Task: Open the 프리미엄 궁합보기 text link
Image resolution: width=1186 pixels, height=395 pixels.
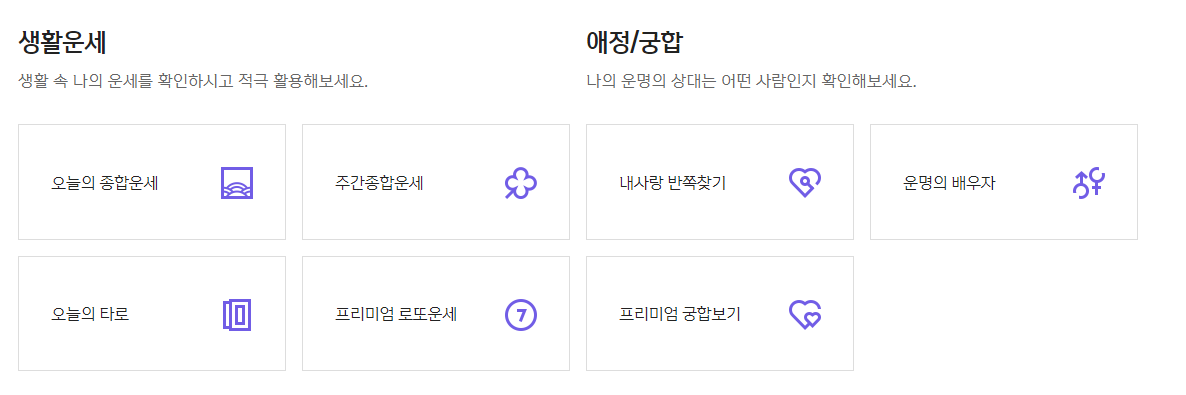Action: pyautogui.click(x=679, y=314)
